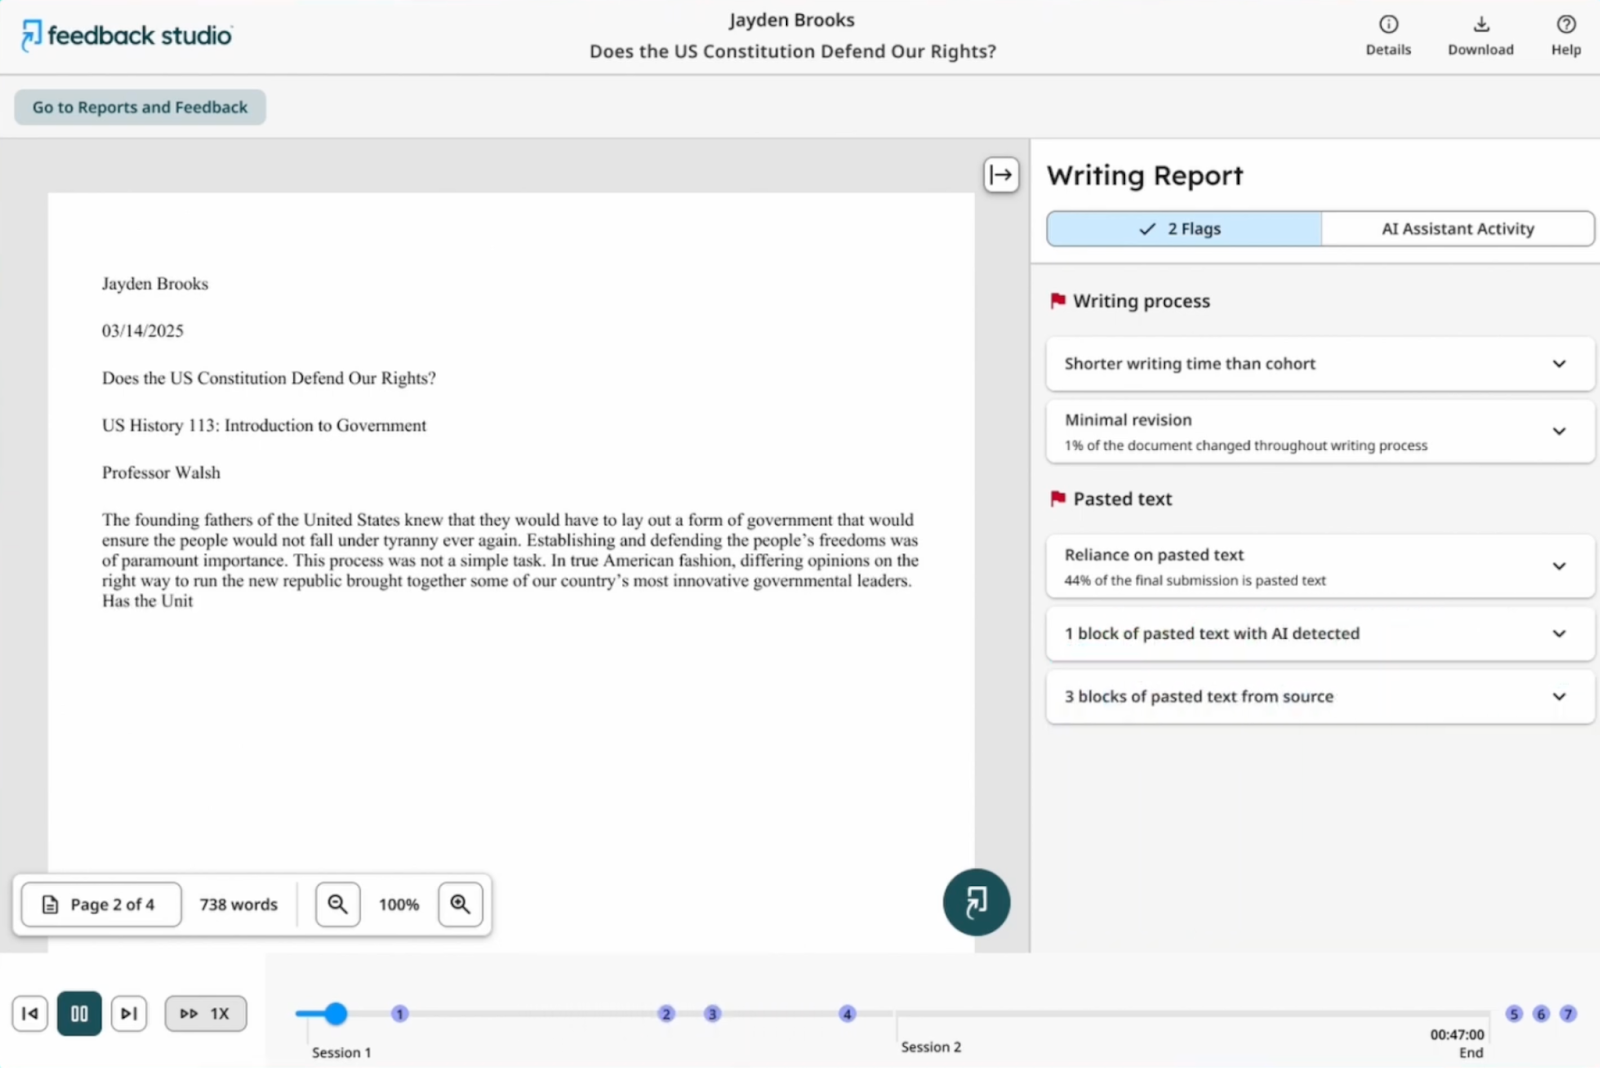Click the feedback studio logo
The height and width of the screenshot is (1068, 1600).
tap(125, 35)
